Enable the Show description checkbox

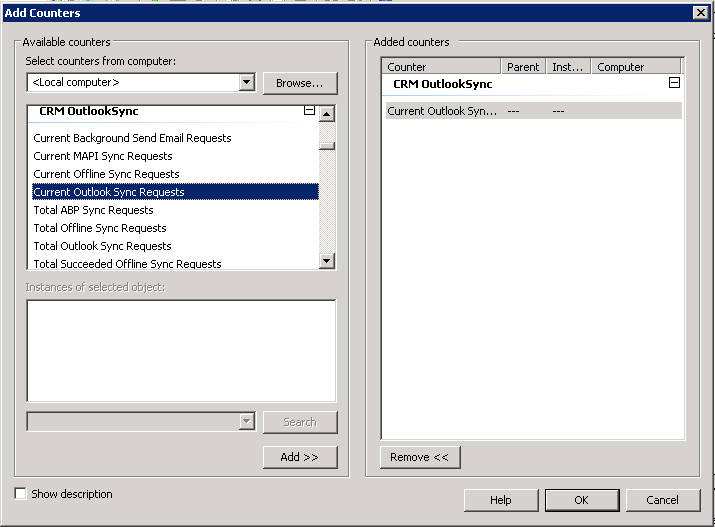21,494
